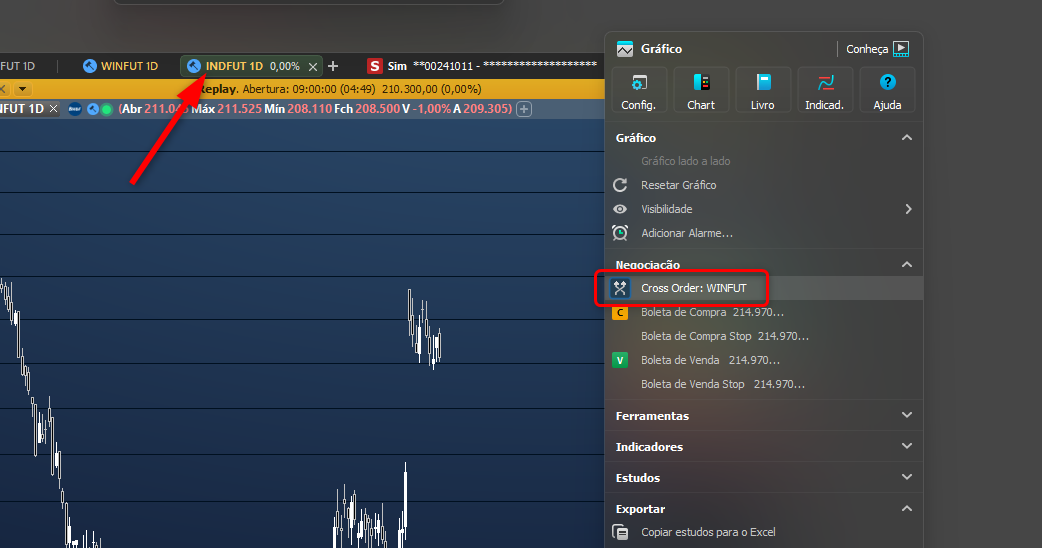
Task: Add a new tab with plus button
Action: [x=333, y=66]
